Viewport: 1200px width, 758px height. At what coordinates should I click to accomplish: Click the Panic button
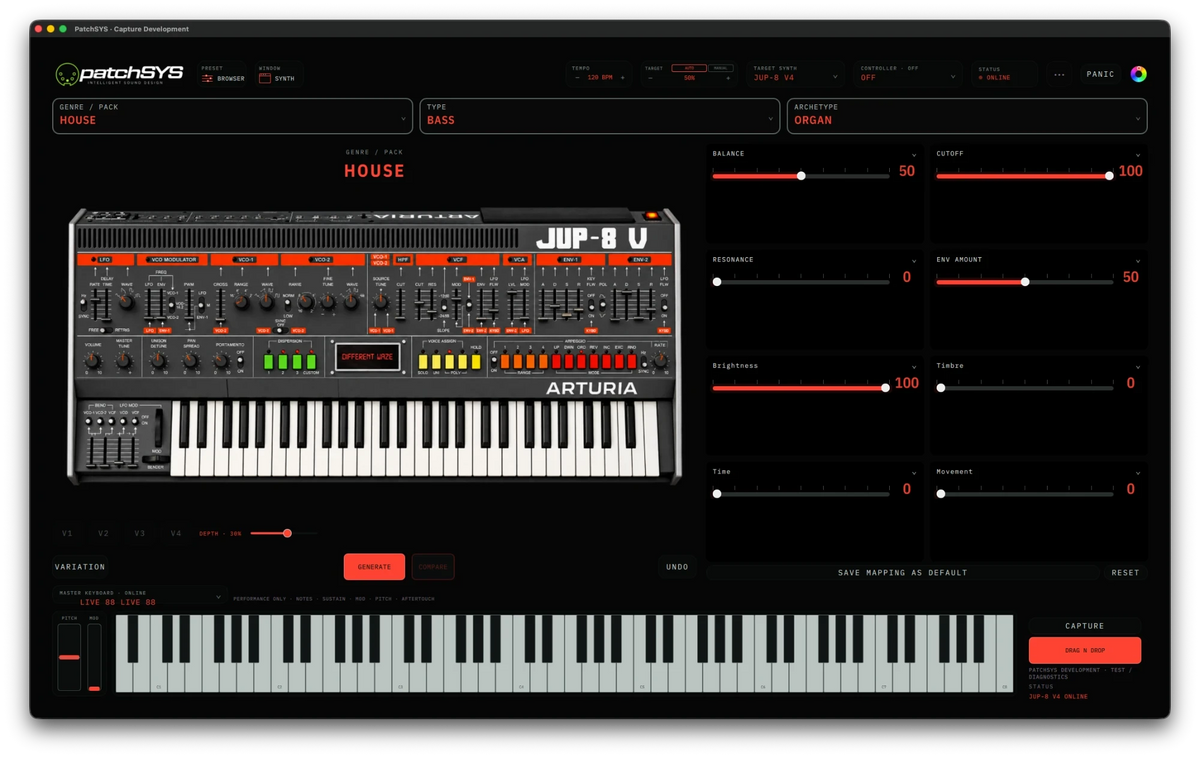pos(1100,74)
